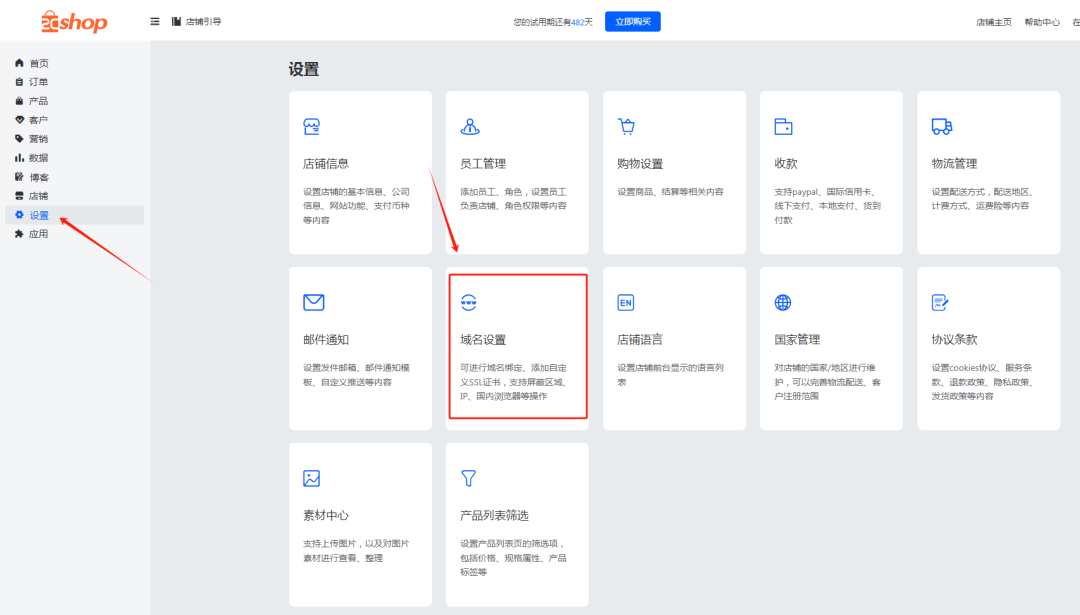Click the person icon on the 员工管理 card

tap(469, 126)
